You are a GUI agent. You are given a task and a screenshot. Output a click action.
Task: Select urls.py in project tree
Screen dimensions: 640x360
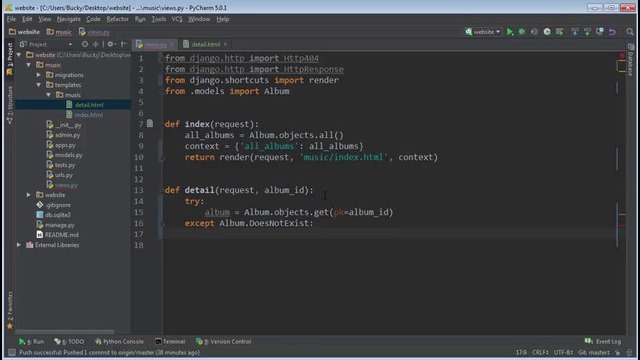pyautogui.click(x=60, y=175)
